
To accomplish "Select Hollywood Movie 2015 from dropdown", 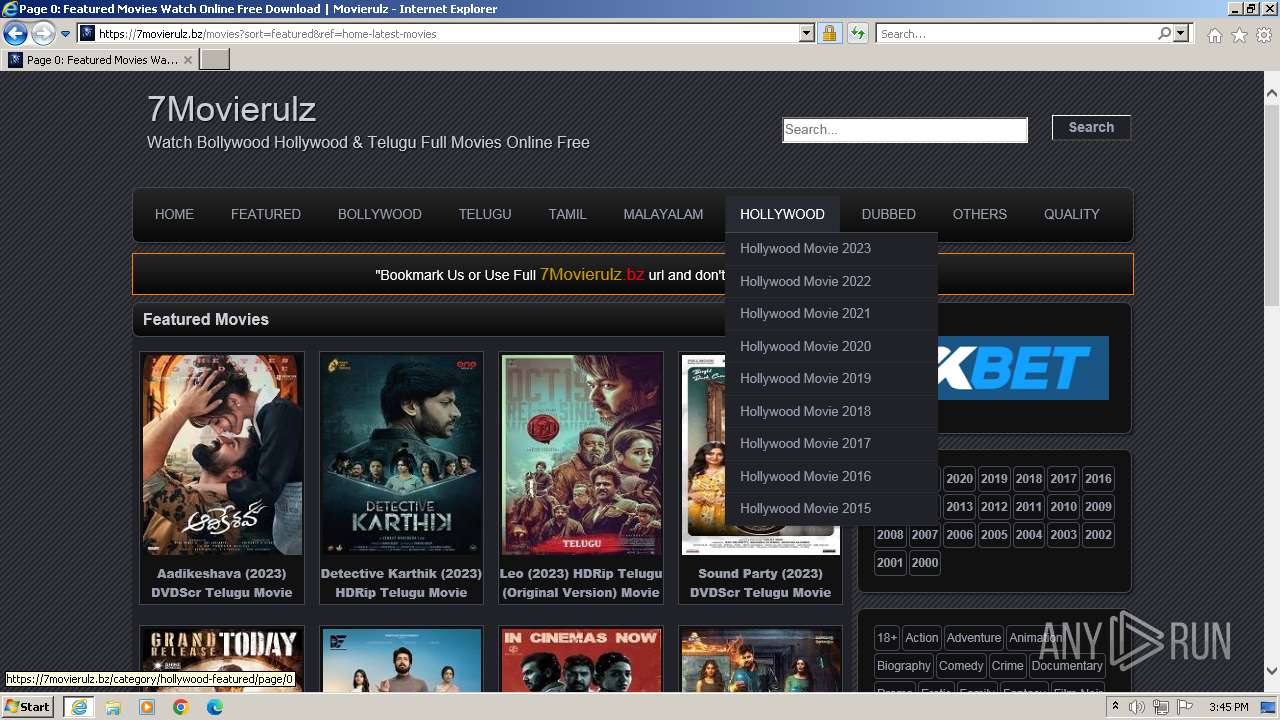I will click(831, 508).
